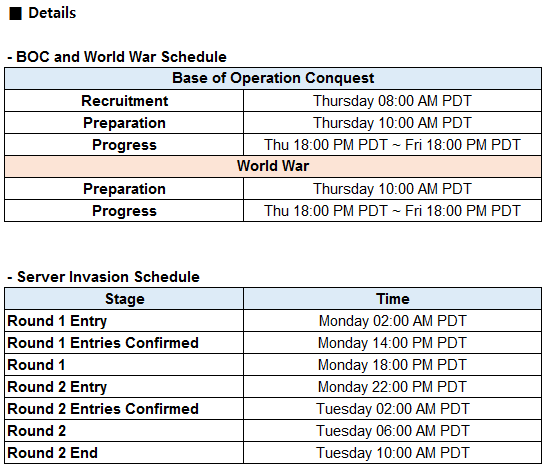Screen dimensions: 547x470
Task: Click the black square Details bullet icon
Action: point(15,14)
